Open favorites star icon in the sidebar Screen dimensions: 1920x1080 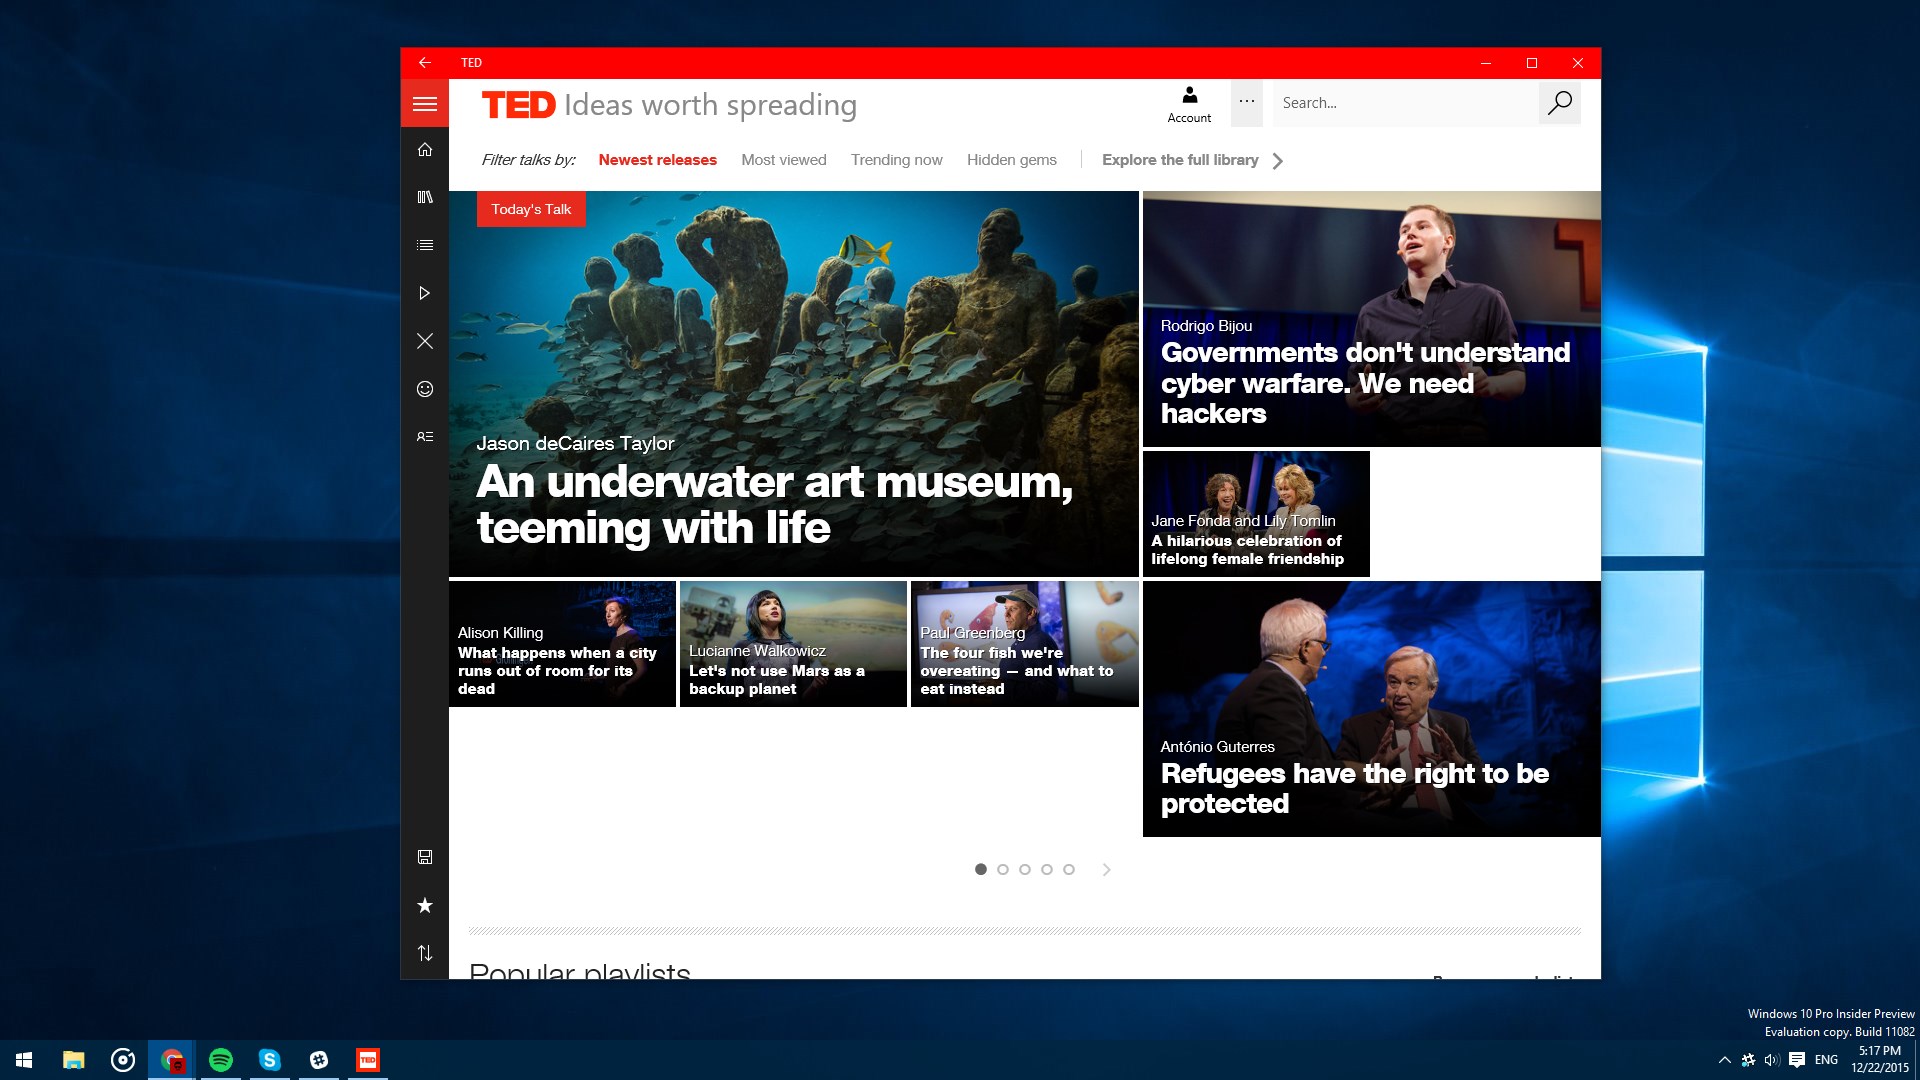(425, 905)
